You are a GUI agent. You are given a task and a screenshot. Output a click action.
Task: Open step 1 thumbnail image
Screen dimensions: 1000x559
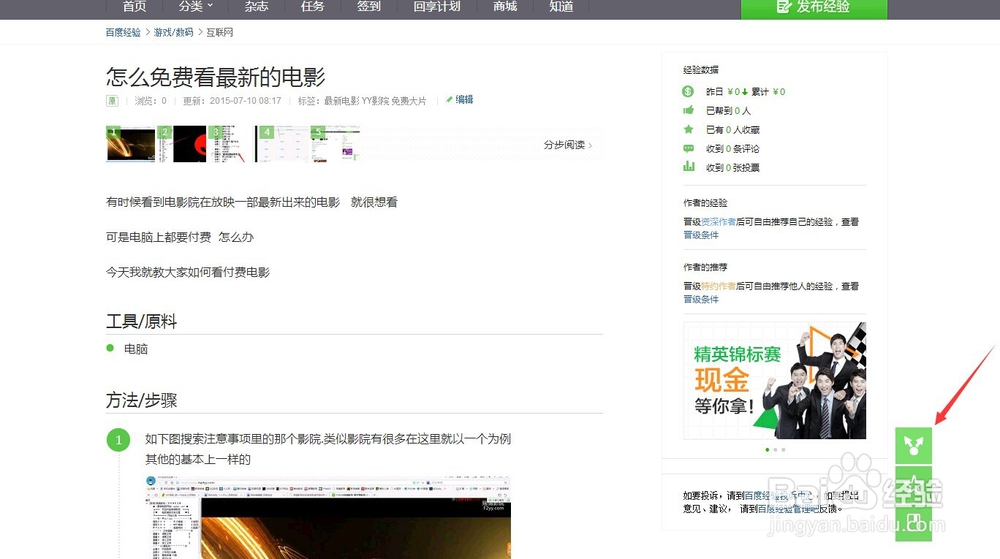coord(131,144)
